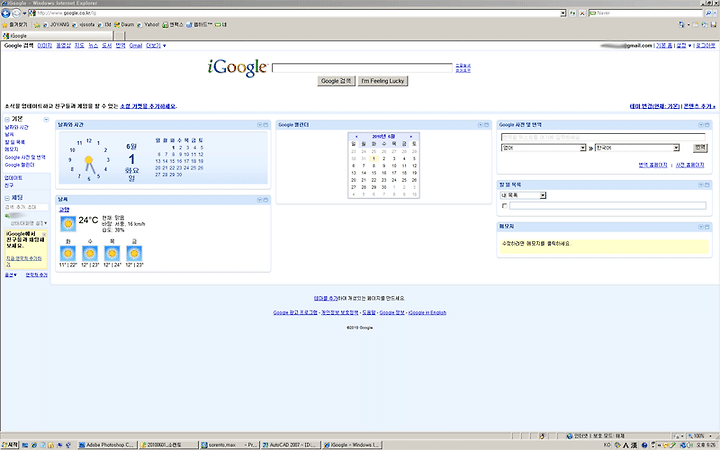Maximize the to-do list gadget
Image resolution: width=720 pixels, height=450 pixels.
pyautogui.click(x=707, y=185)
